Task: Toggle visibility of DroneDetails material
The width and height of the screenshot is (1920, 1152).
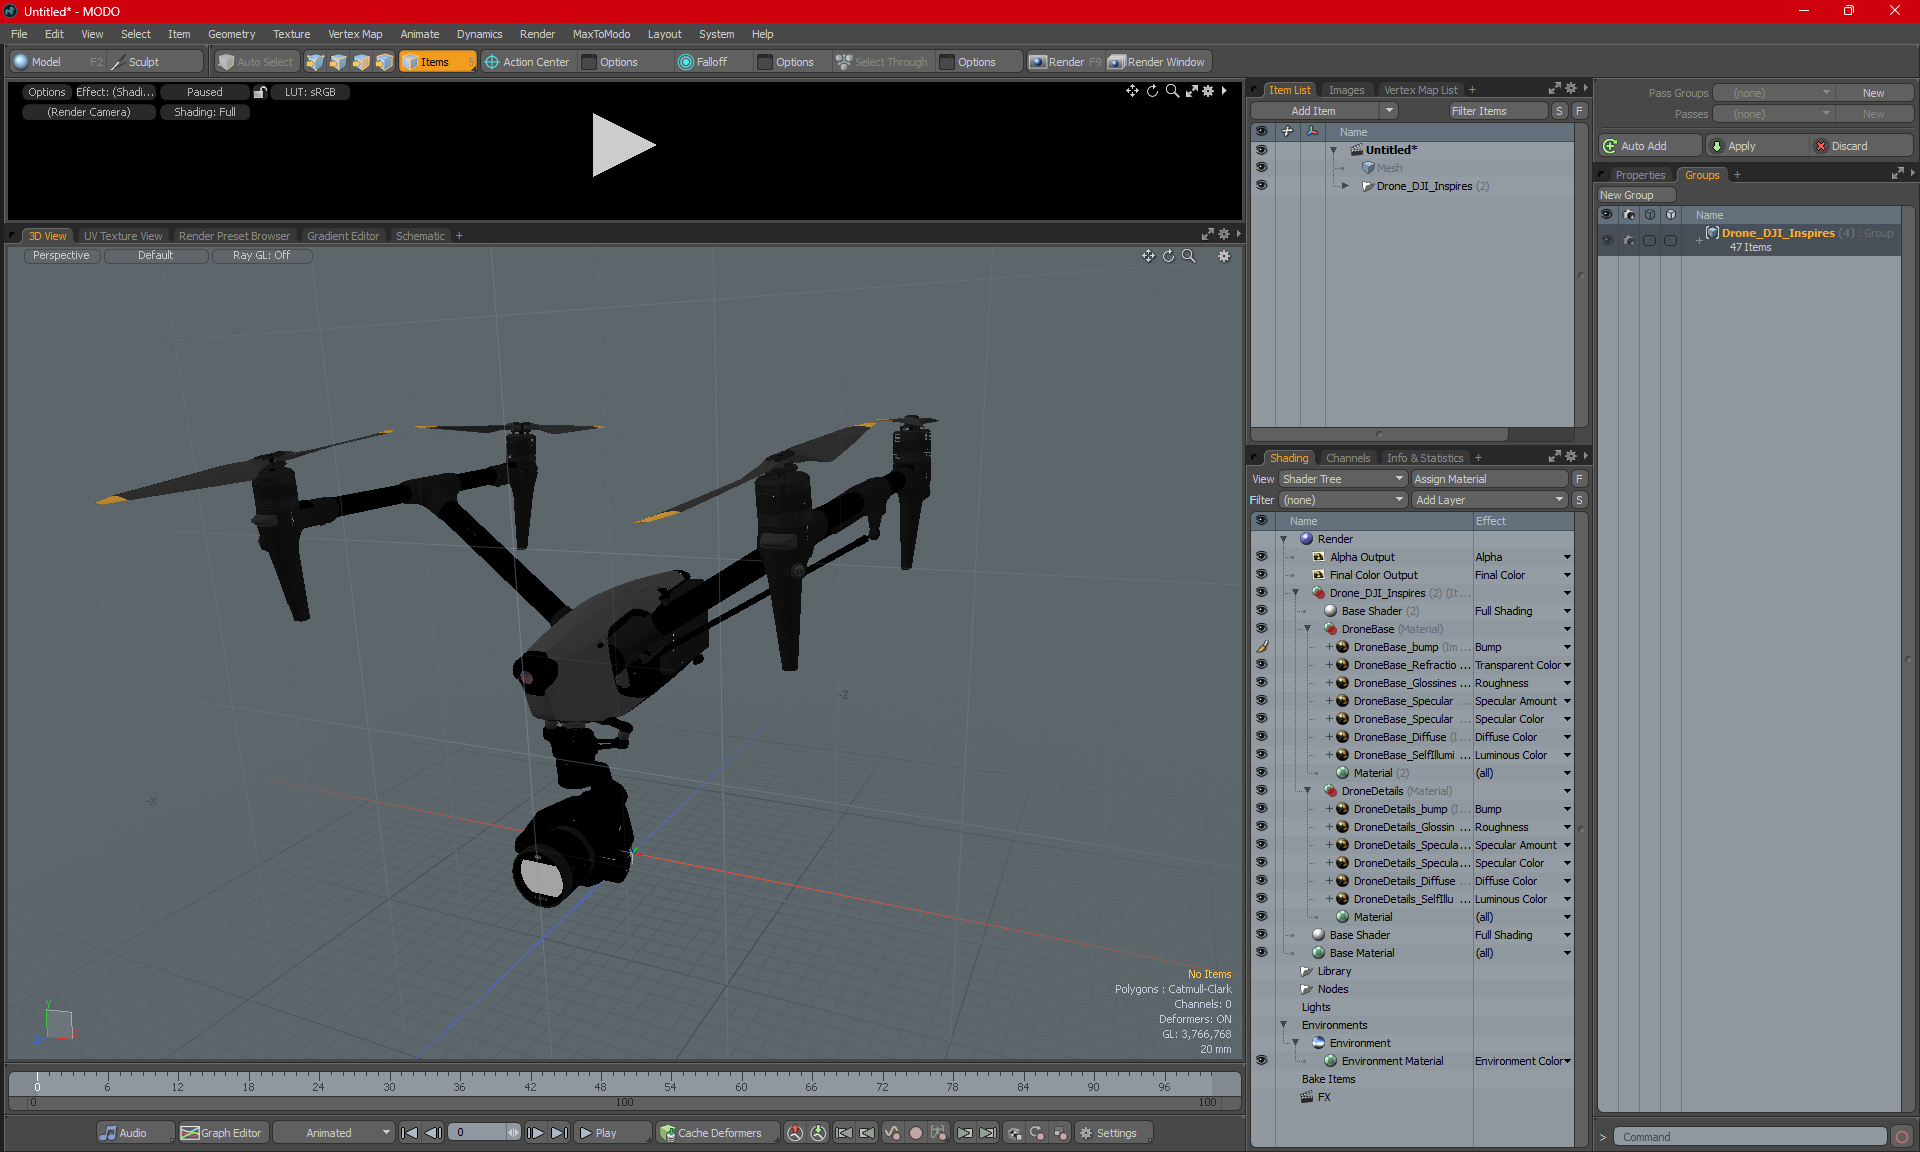Action: [x=1261, y=791]
